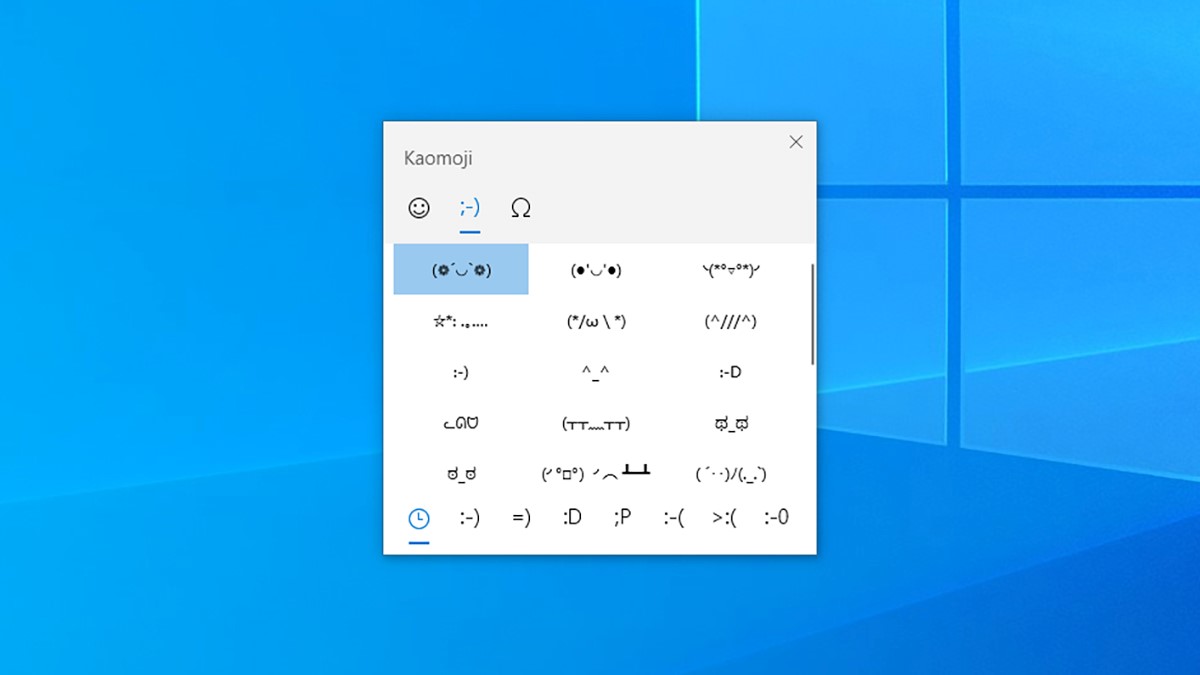Insert the (*/ω\*) shy kaomoji
The height and width of the screenshot is (675, 1200).
click(x=596, y=321)
